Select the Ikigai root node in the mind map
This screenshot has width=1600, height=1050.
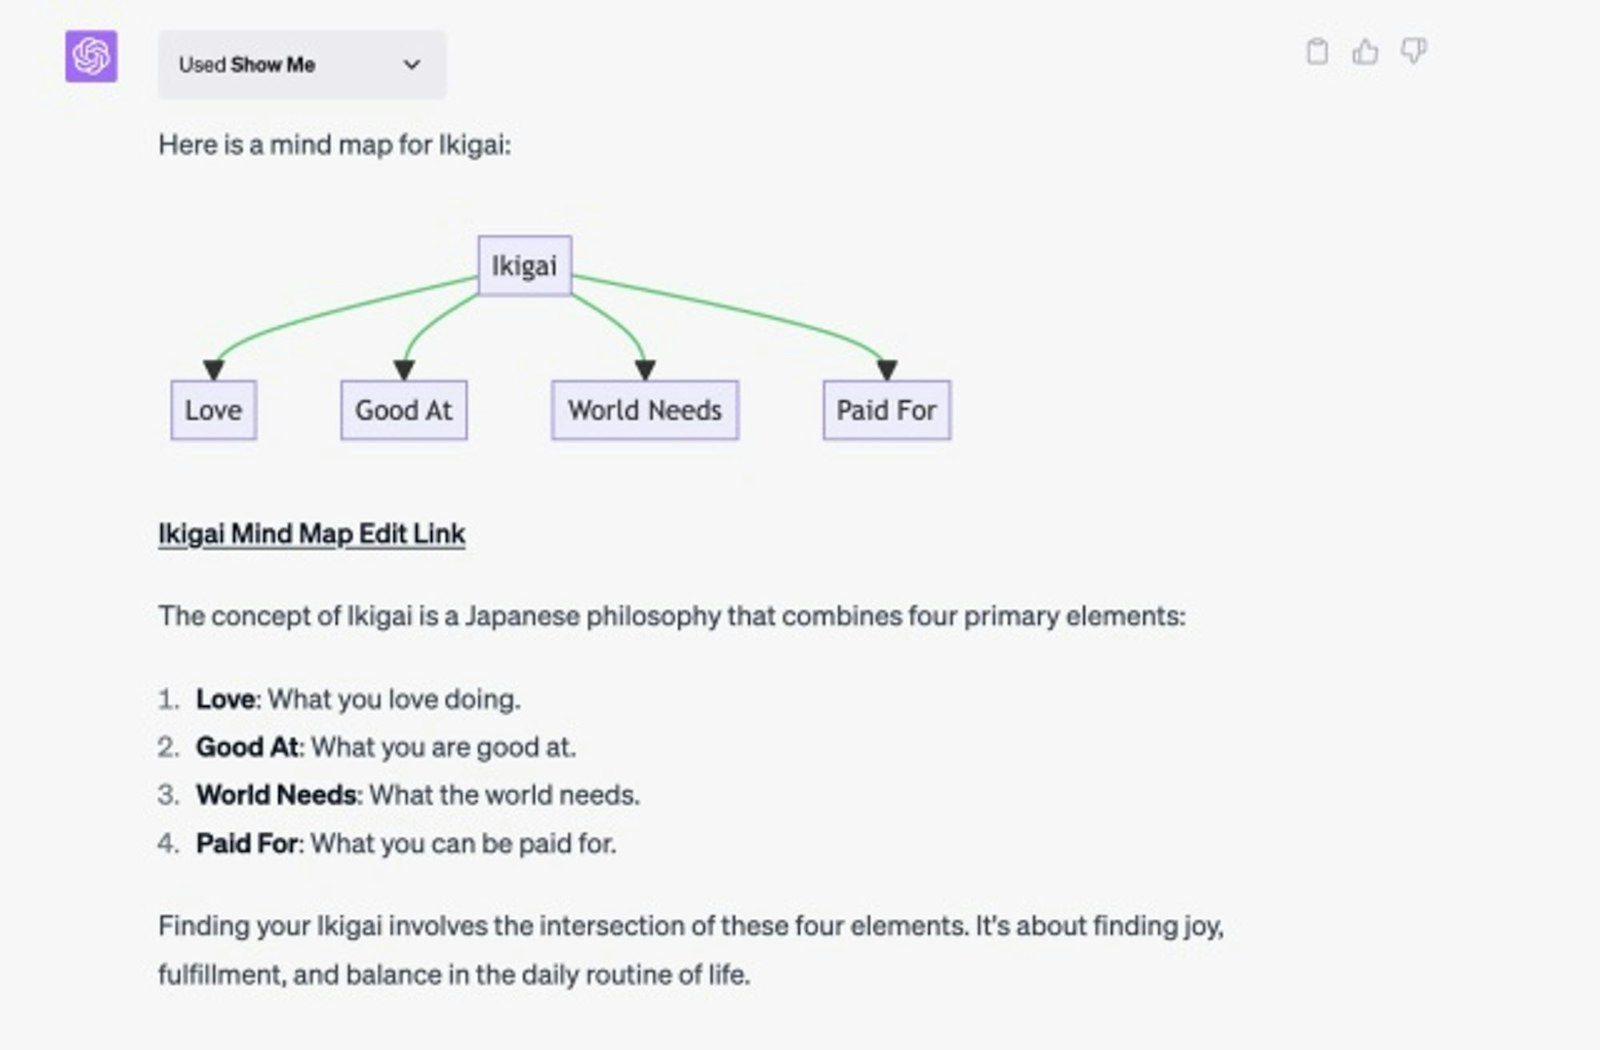coord(523,266)
